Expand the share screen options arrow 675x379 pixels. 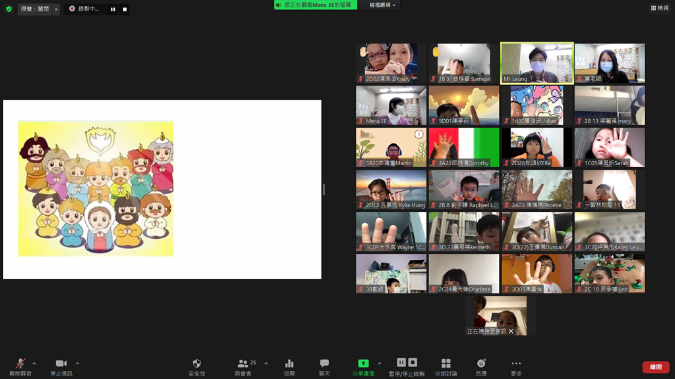(379, 363)
